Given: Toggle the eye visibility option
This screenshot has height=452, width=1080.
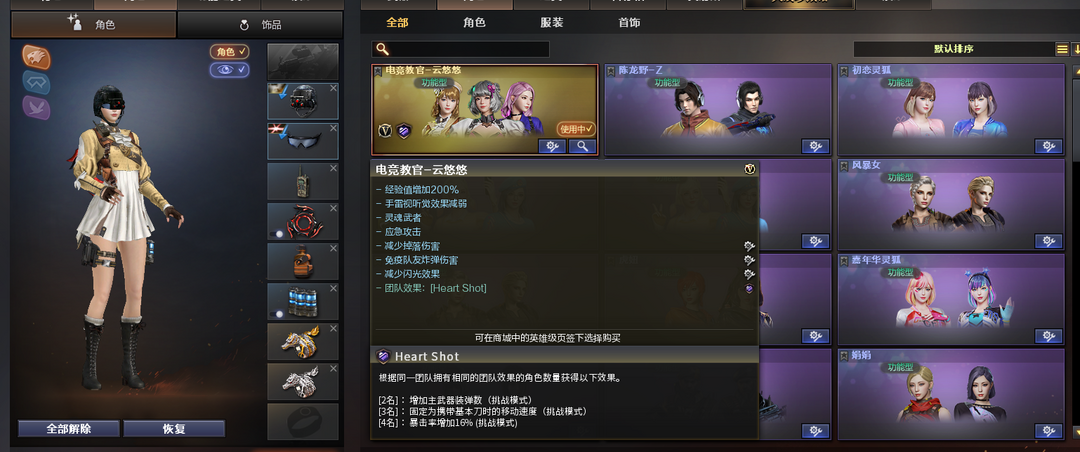Looking at the screenshot, I should pyautogui.click(x=230, y=70).
